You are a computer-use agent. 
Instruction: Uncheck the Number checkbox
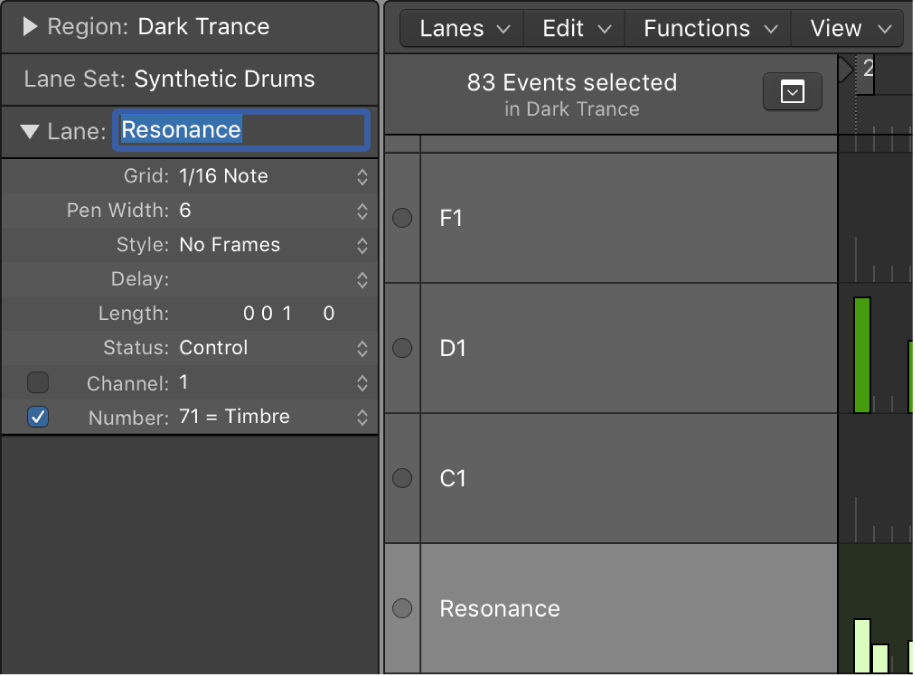(x=38, y=417)
